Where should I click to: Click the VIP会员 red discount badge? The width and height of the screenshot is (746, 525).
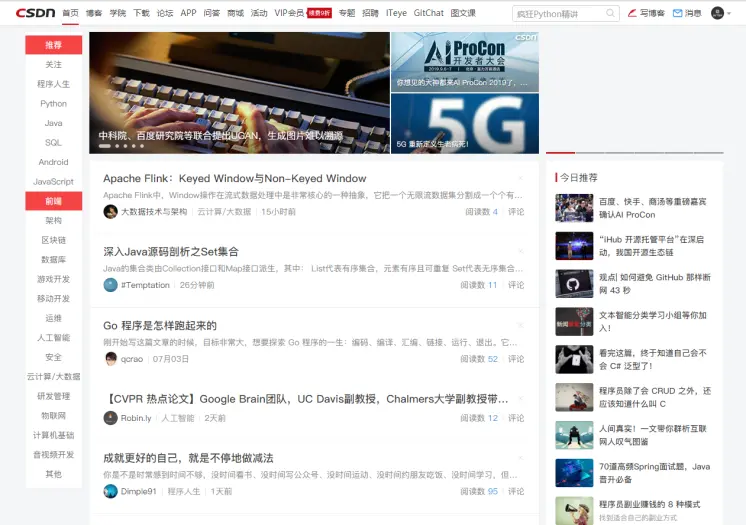click(319, 13)
